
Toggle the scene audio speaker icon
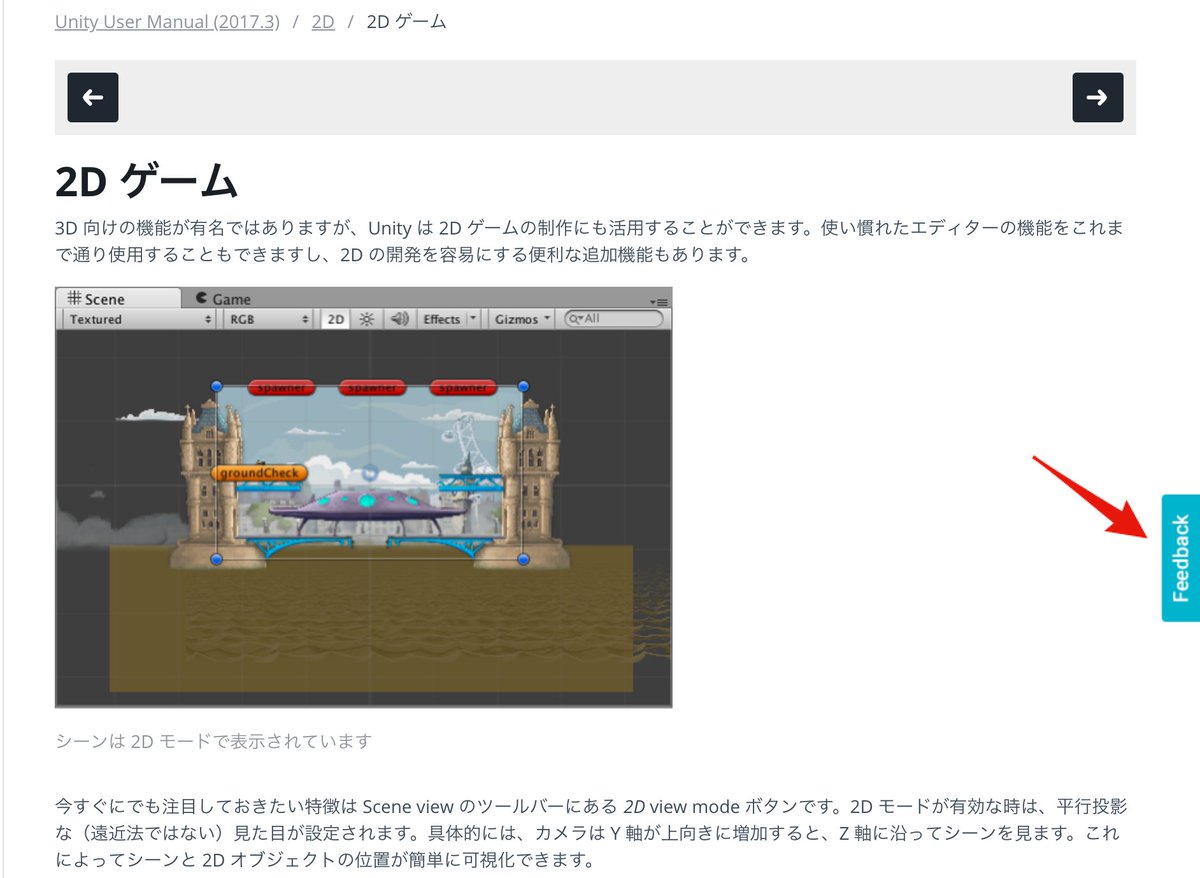[x=400, y=319]
